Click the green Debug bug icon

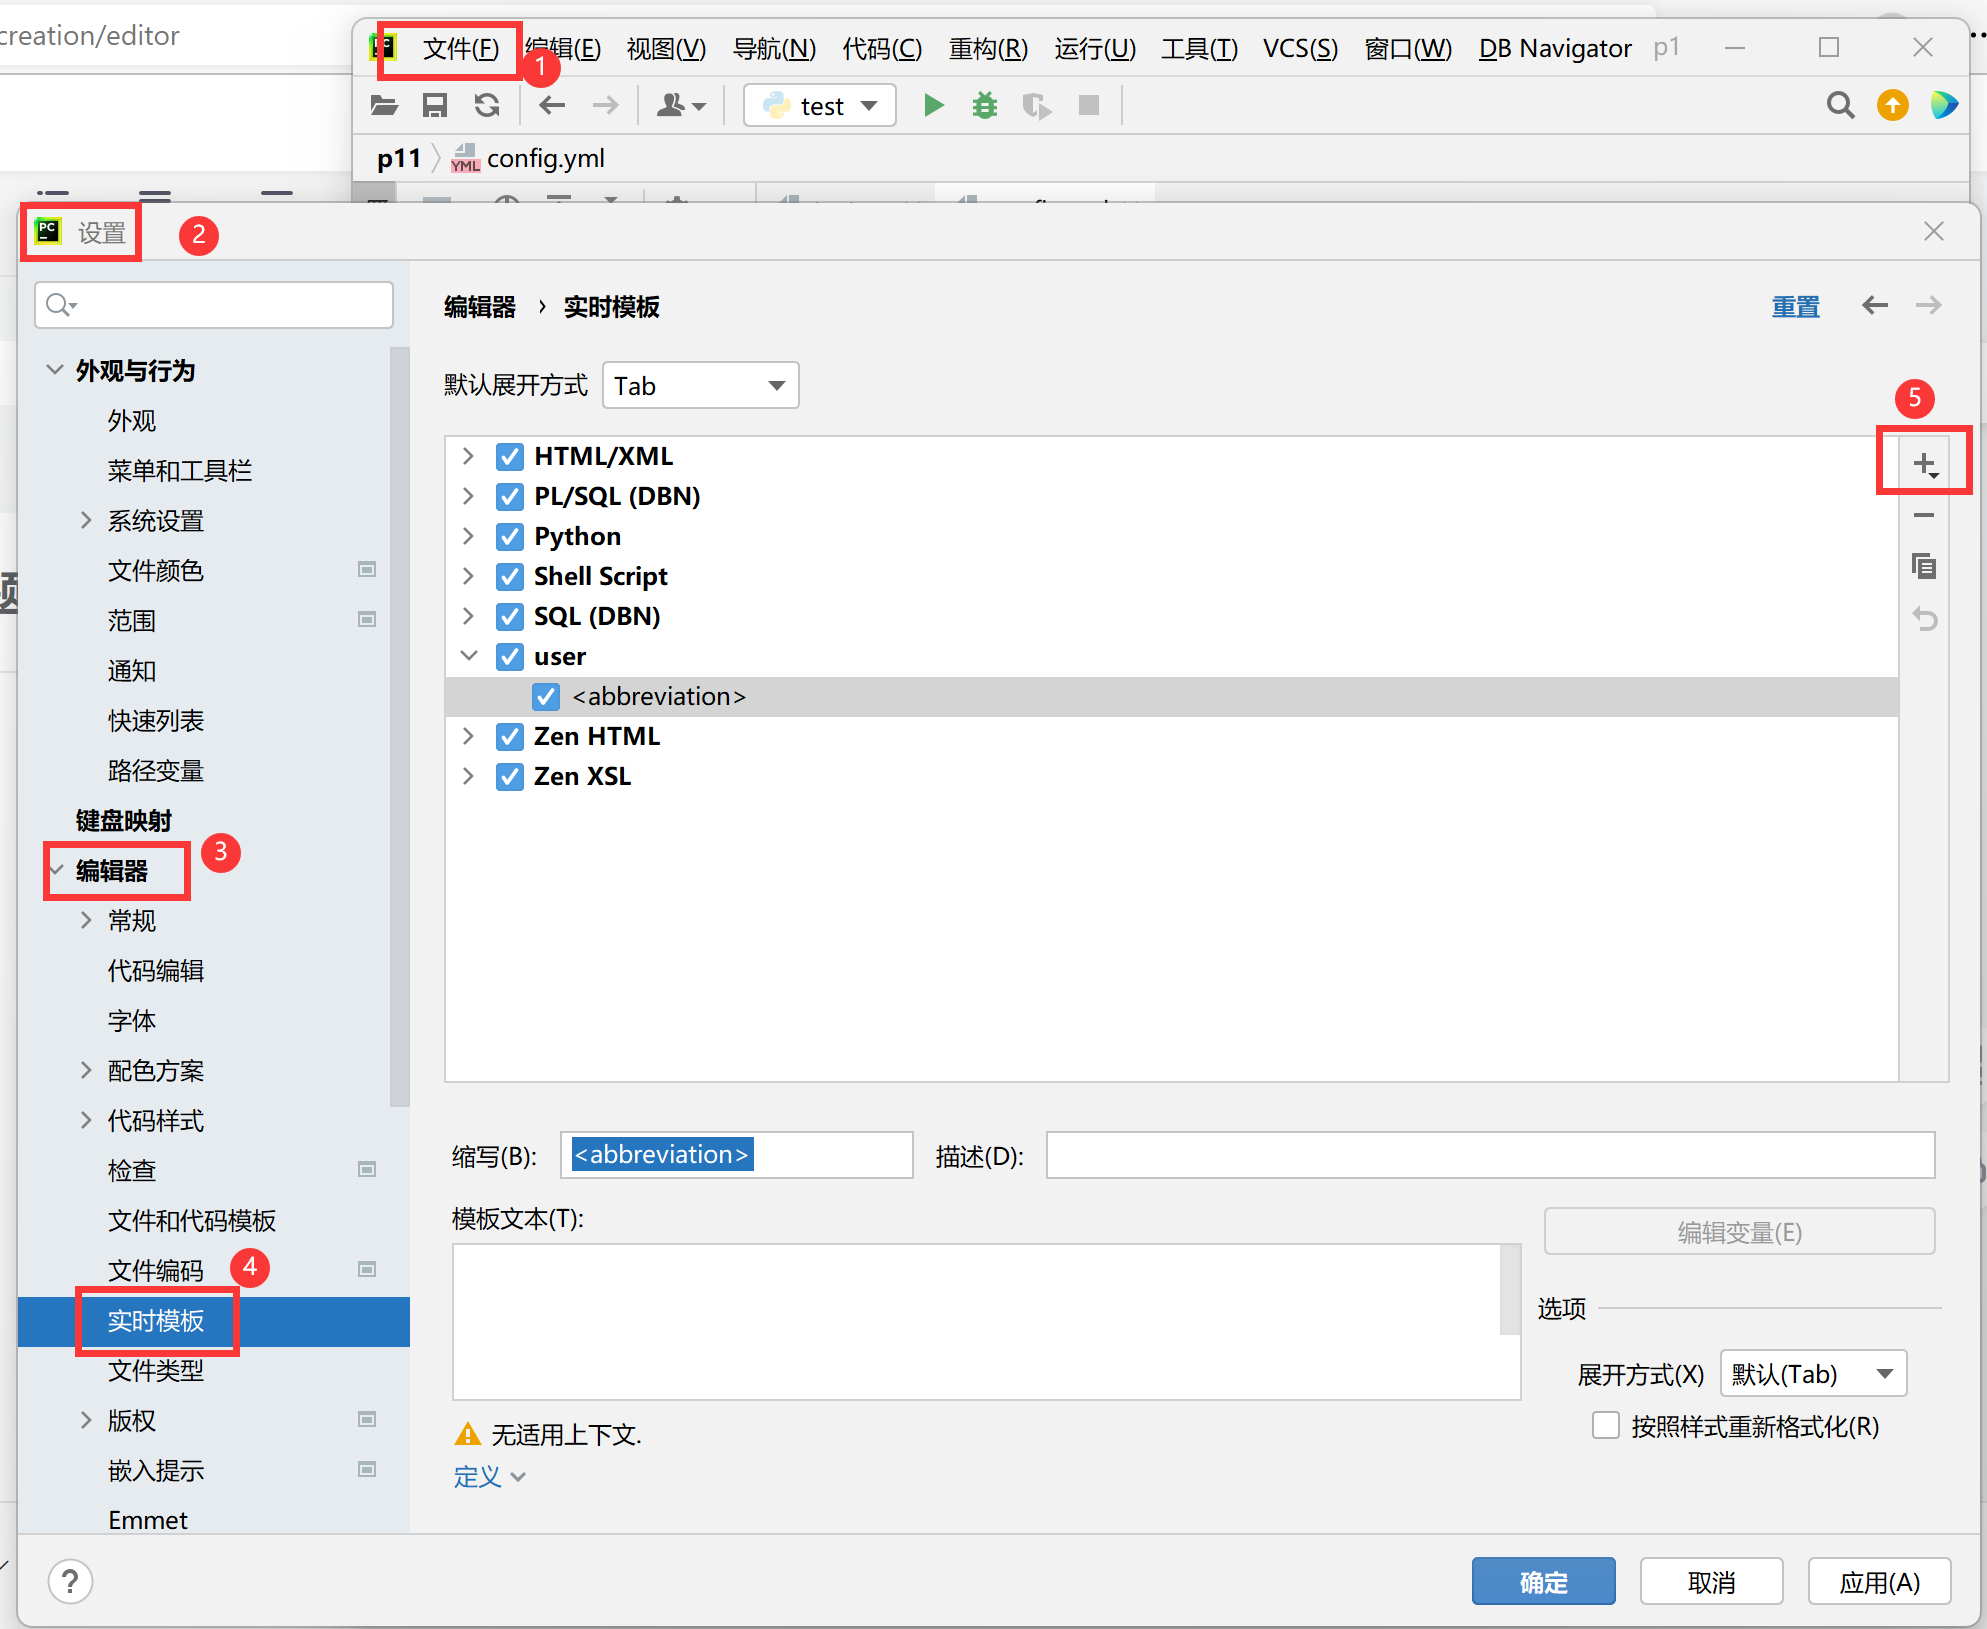point(985,105)
